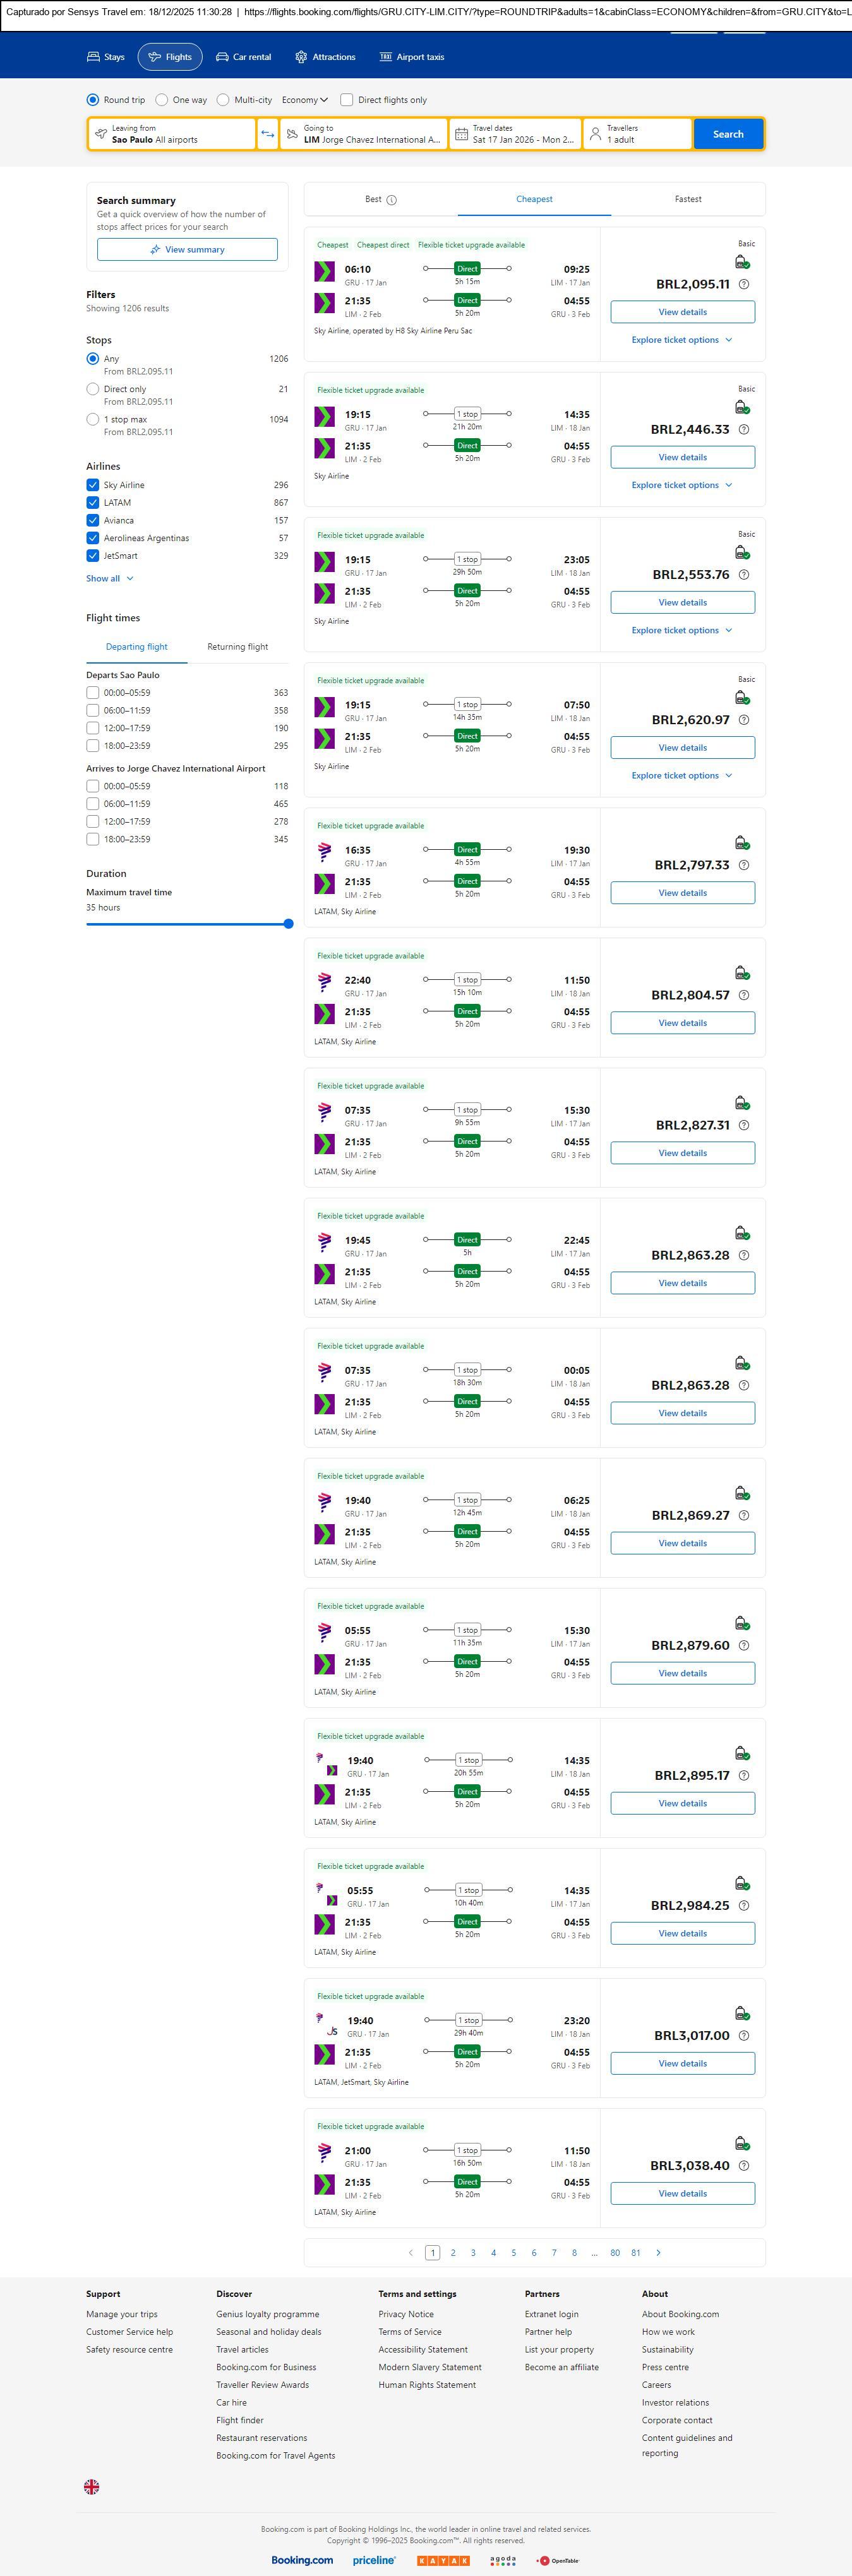
Task: Click the help icon next to BRL2,095.11
Action: pyautogui.click(x=743, y=285)
